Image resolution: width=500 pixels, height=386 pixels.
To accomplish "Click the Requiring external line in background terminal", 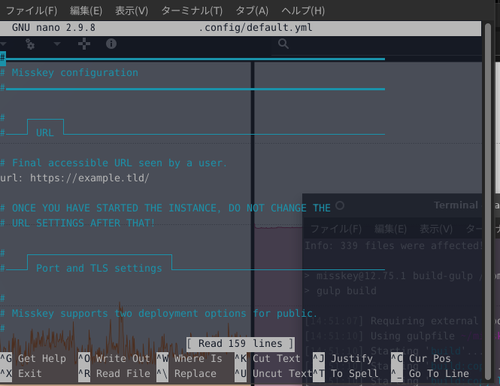I will pyautogui.click(x=392, y=321).
